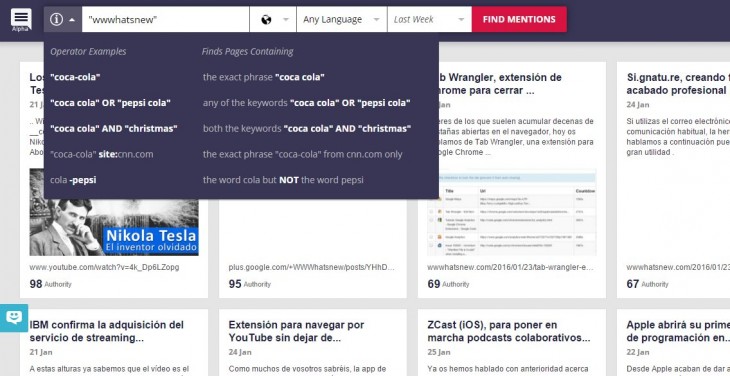Screen dimensions: 730x376
Task: Select "coca cola" AND "christmas" example
Action: tap(114, 128)
